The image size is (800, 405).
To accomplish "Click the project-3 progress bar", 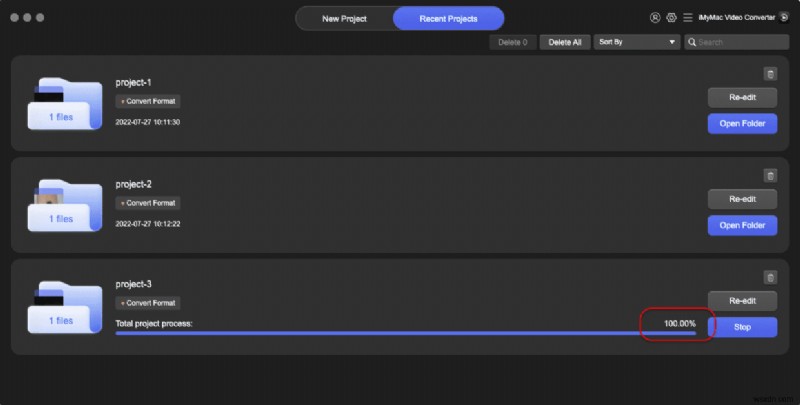I will tap(406, 333).
